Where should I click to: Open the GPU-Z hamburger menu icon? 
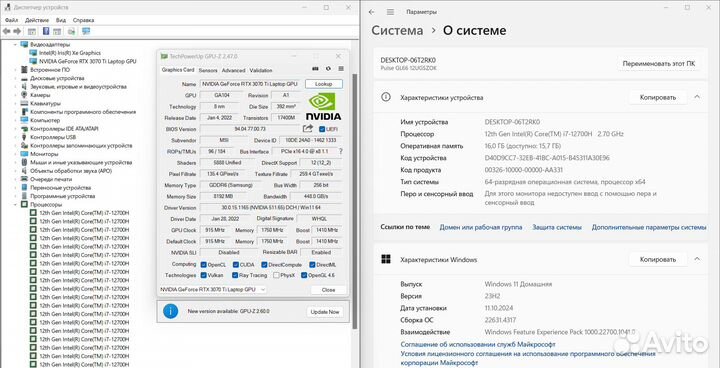coord(341,69)
